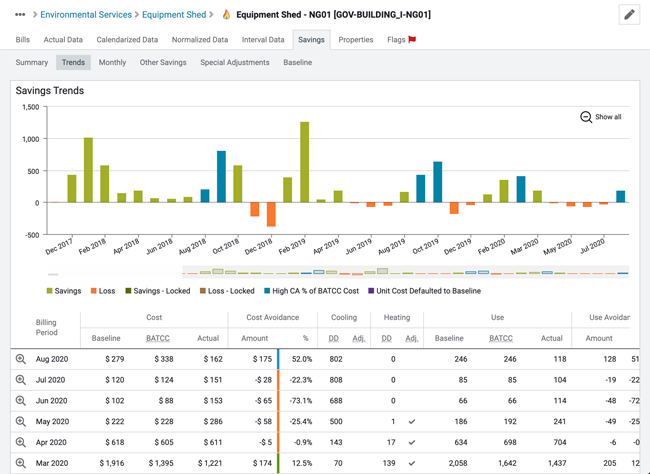This screenshot has height=474, width=650.
Task: Zoom into the Aug 2020 billing period
Action: (20, 359)
